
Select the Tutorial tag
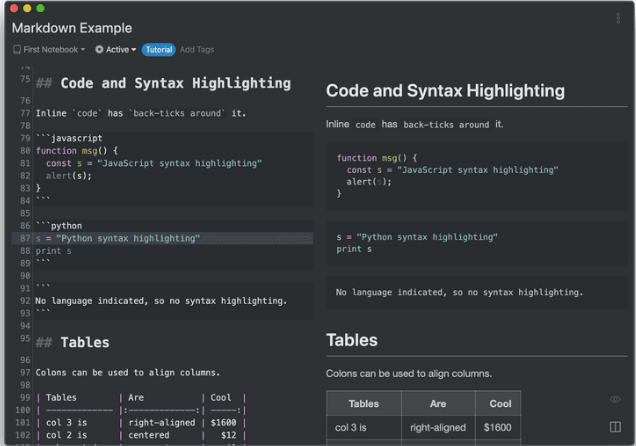(159, 49)
